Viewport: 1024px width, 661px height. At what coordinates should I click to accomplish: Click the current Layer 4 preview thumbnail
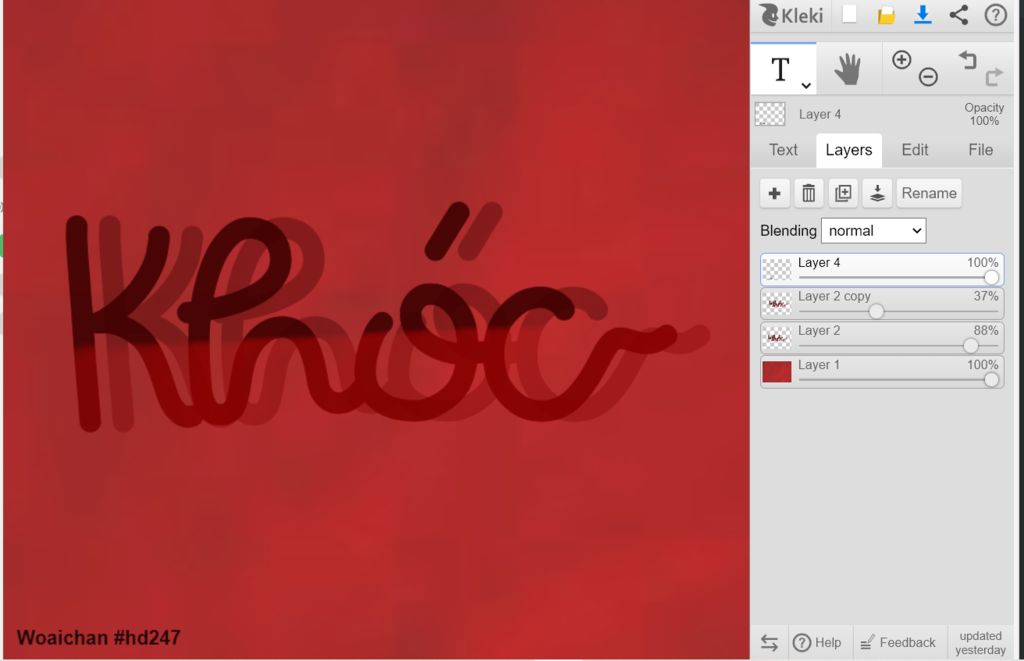(x=770, y=114)
